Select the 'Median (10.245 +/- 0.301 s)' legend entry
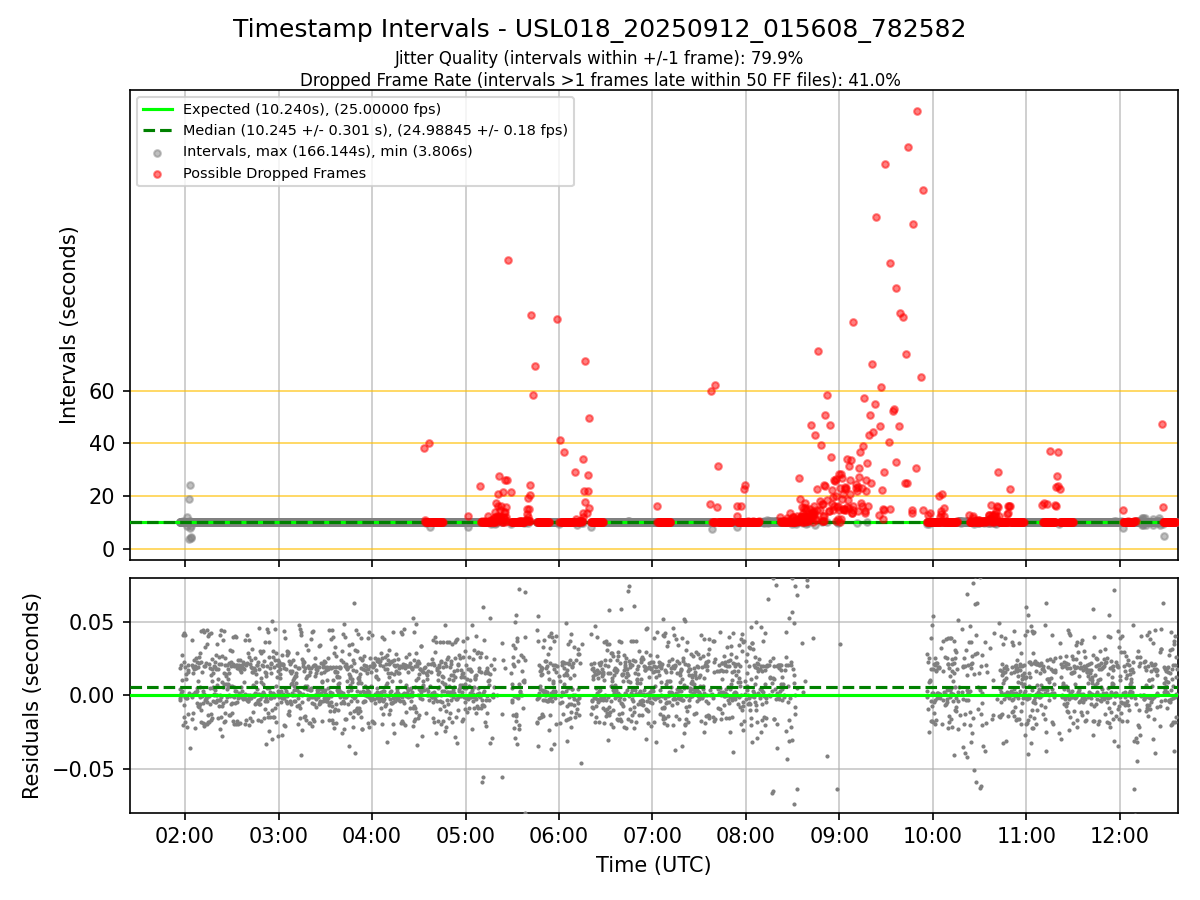The width and height of the screenshot is (1200, 900). click(x=375, y=130)
